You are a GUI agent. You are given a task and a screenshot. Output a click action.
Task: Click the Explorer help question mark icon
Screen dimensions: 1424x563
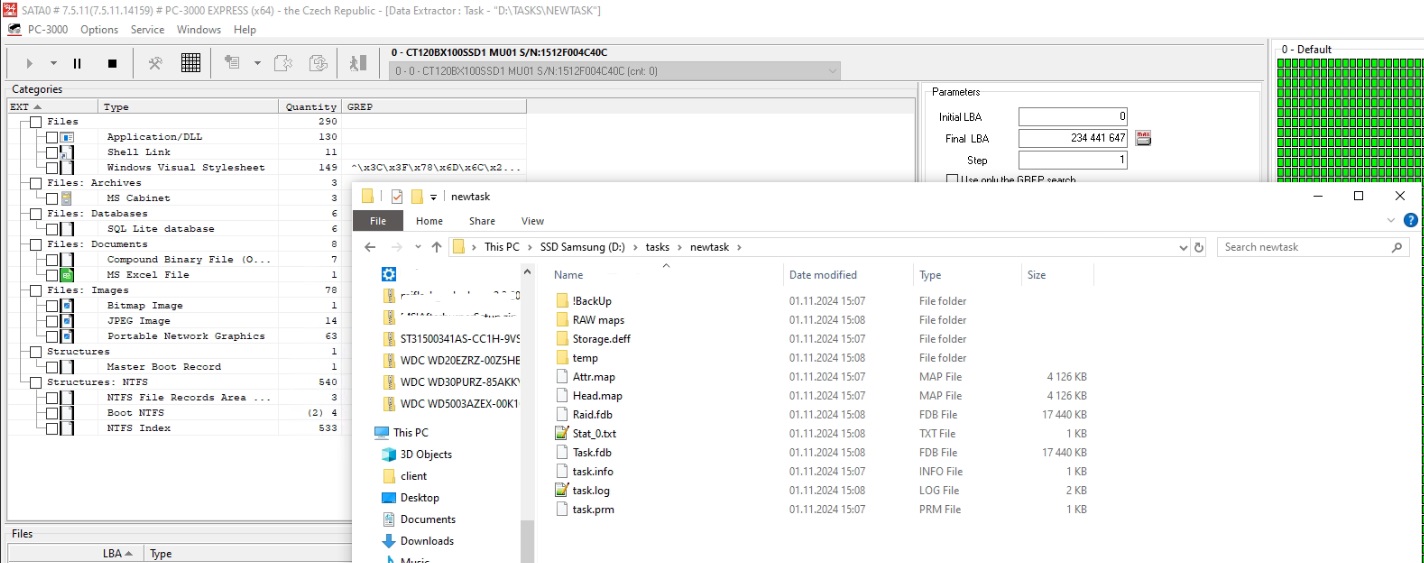pyautogui.click(x=1411, y=220)
